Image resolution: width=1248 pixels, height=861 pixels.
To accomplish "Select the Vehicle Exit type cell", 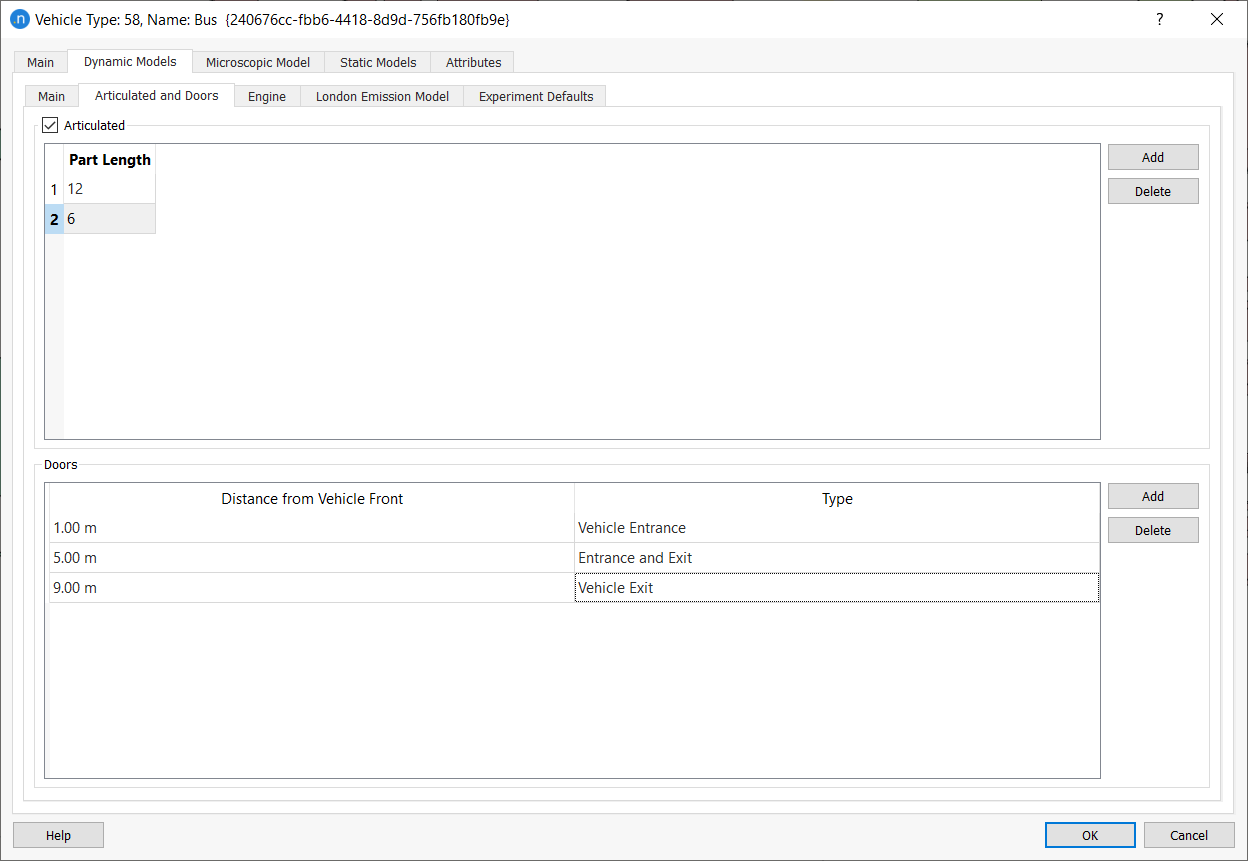I will (x=836, y=588).
